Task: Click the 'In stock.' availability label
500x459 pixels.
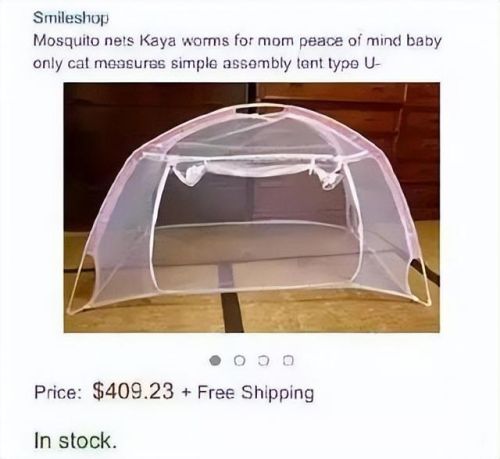Action: pyautogui.click(x=76, y=440)
